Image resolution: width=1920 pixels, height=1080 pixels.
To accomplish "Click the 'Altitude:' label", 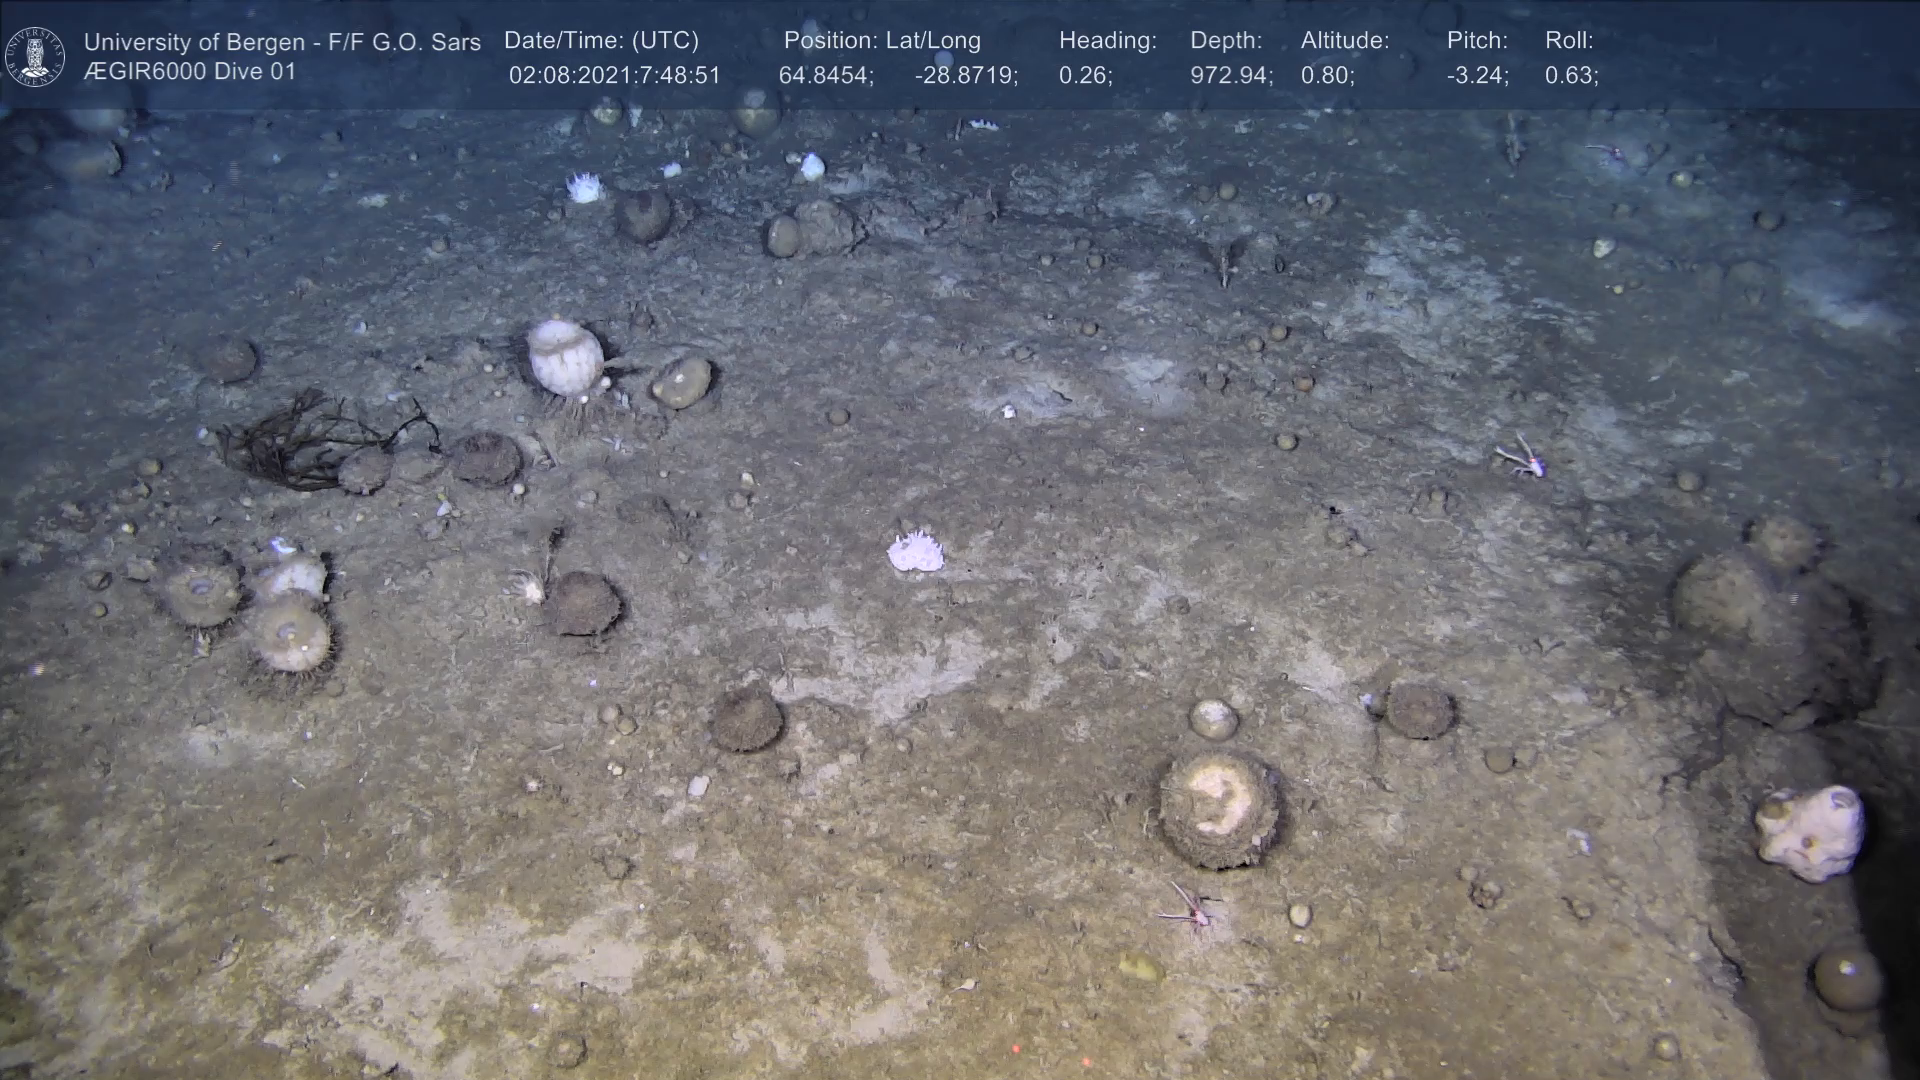I will coord(1344,41).
